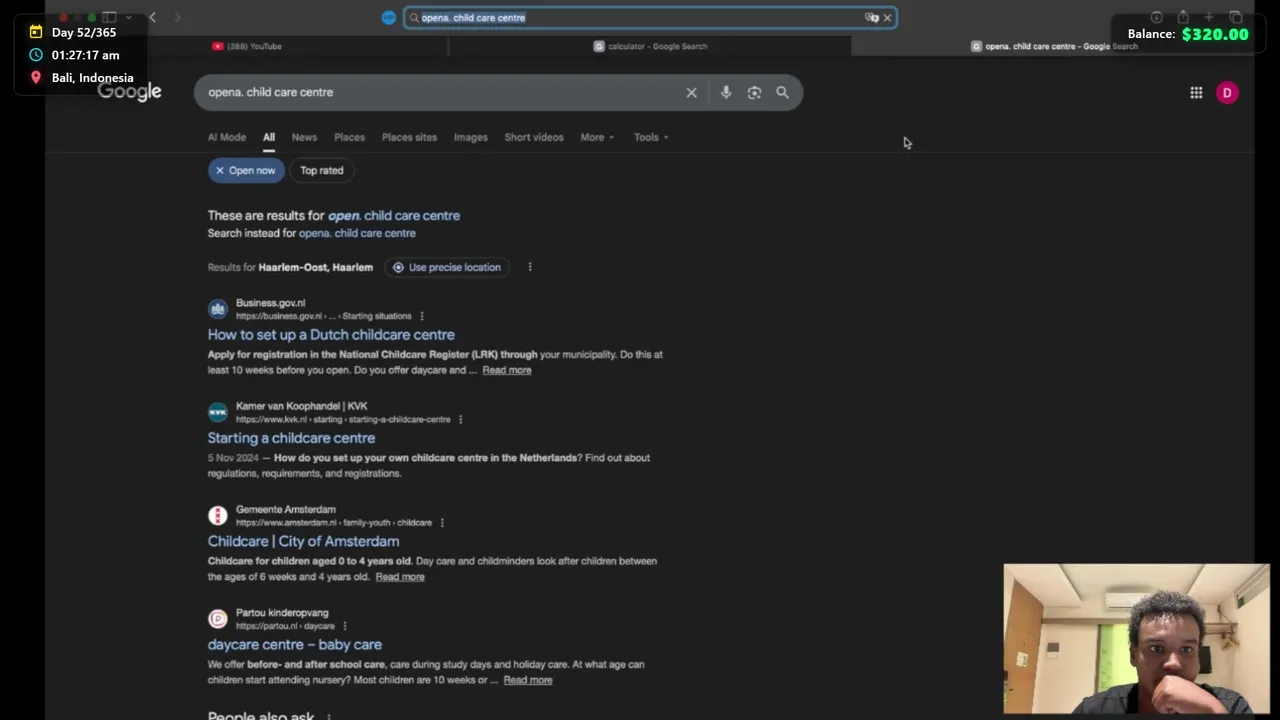1280x720 pixels.
Task: Click Read more under Amsterdam result
Action: (x=400, y=577)
